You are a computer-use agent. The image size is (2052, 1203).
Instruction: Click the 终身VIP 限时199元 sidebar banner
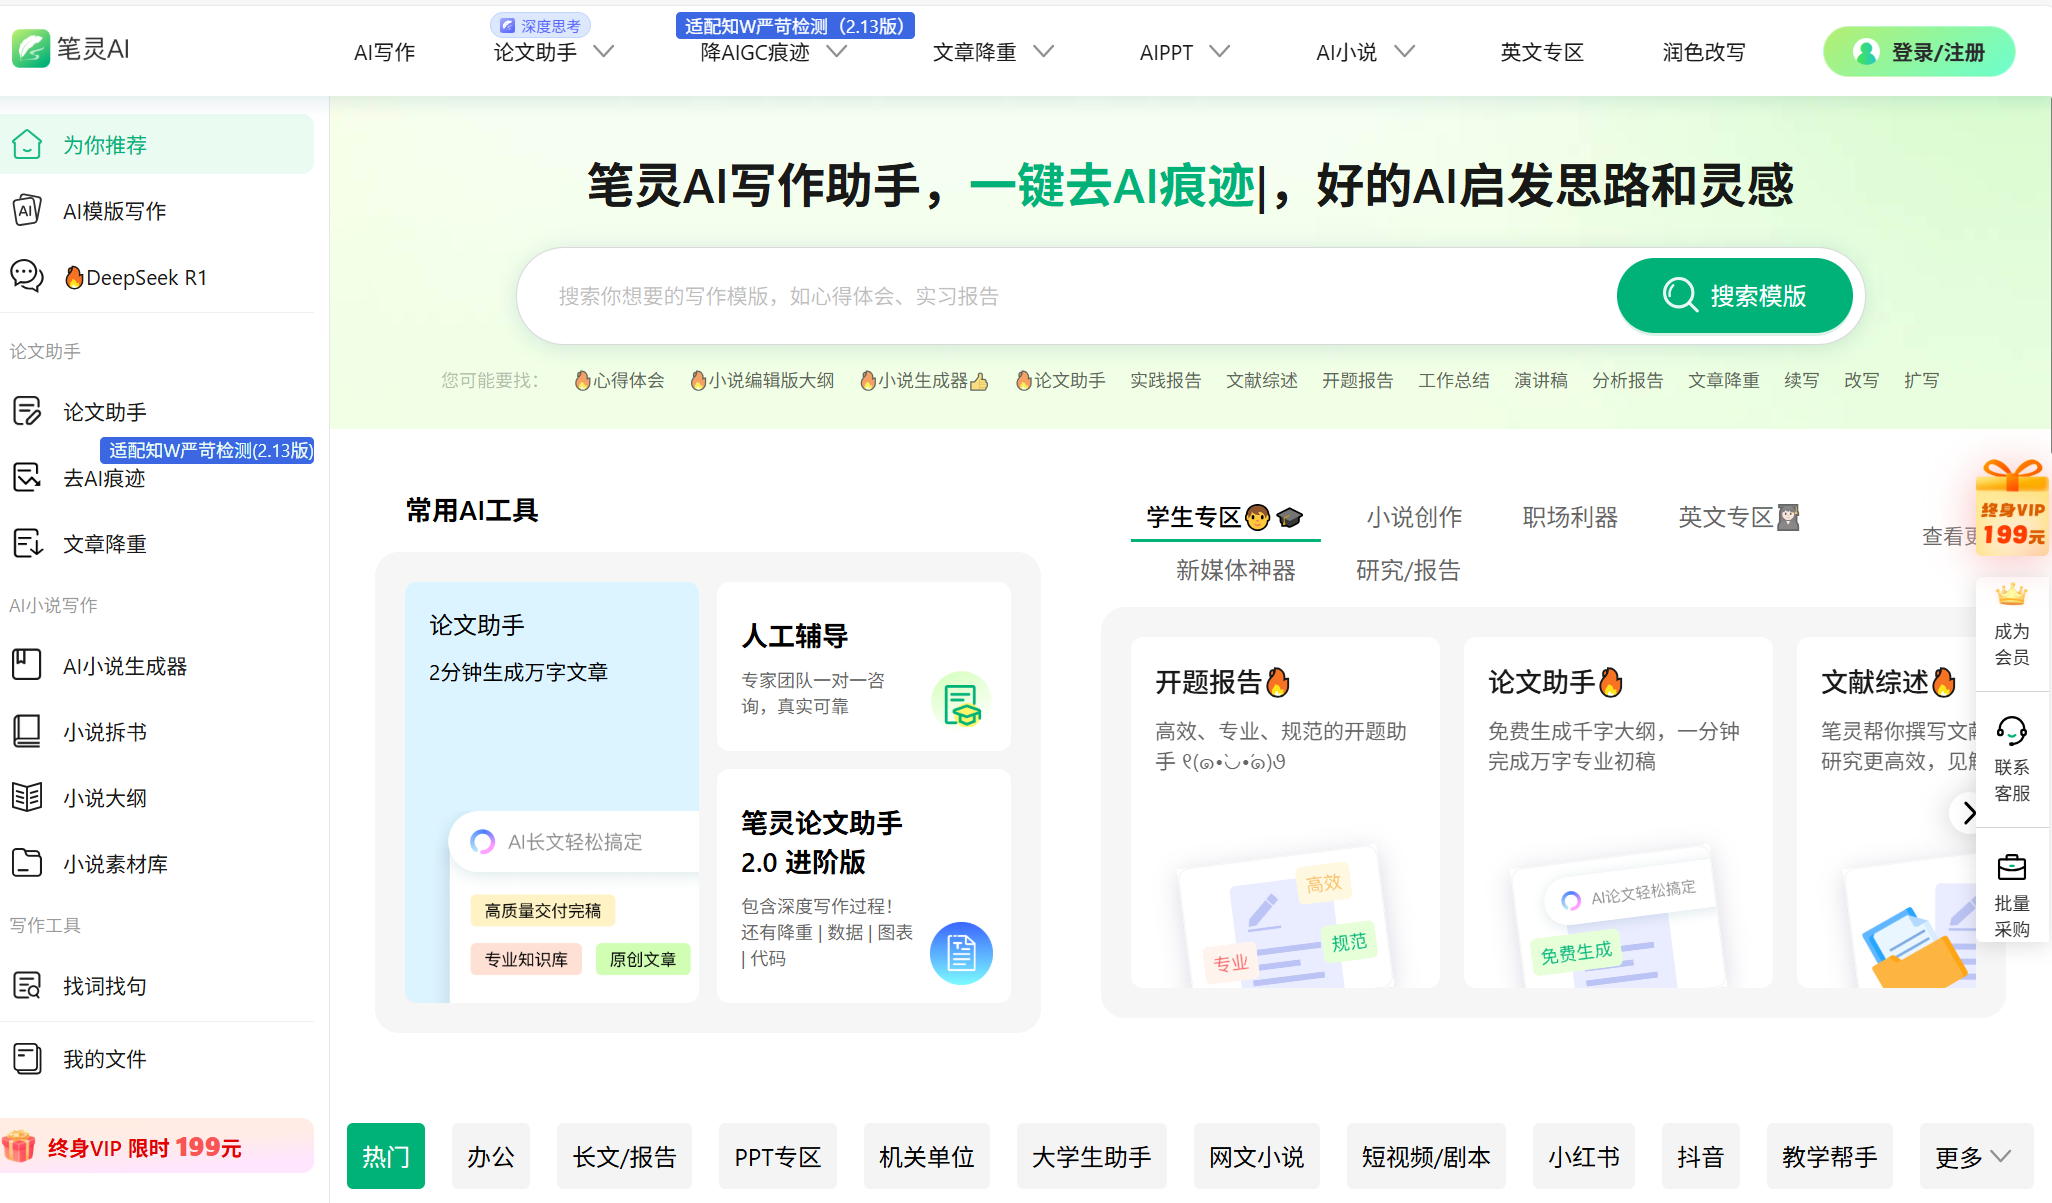click(x=157, y=1146)
